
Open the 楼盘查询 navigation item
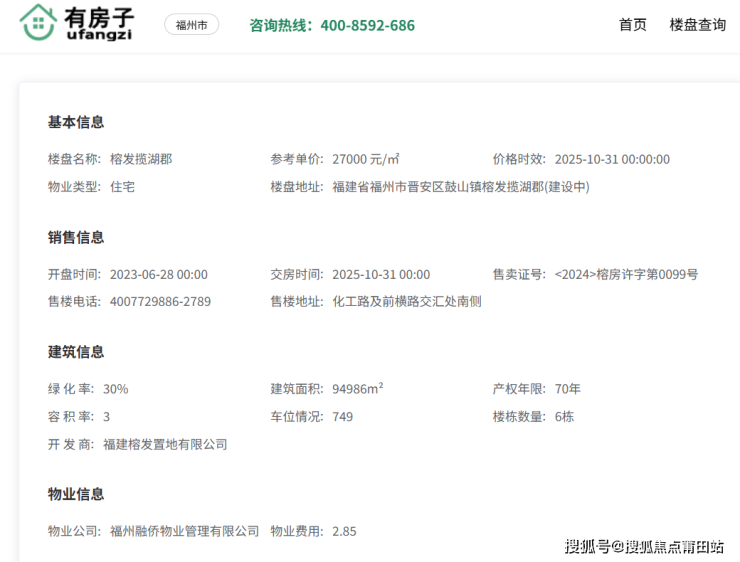[697, 25]
